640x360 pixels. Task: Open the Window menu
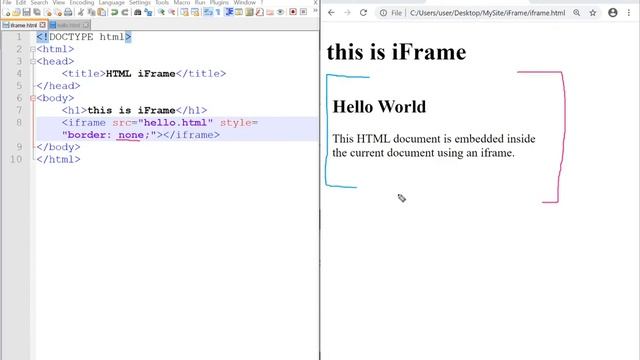[x=244, y=2]
